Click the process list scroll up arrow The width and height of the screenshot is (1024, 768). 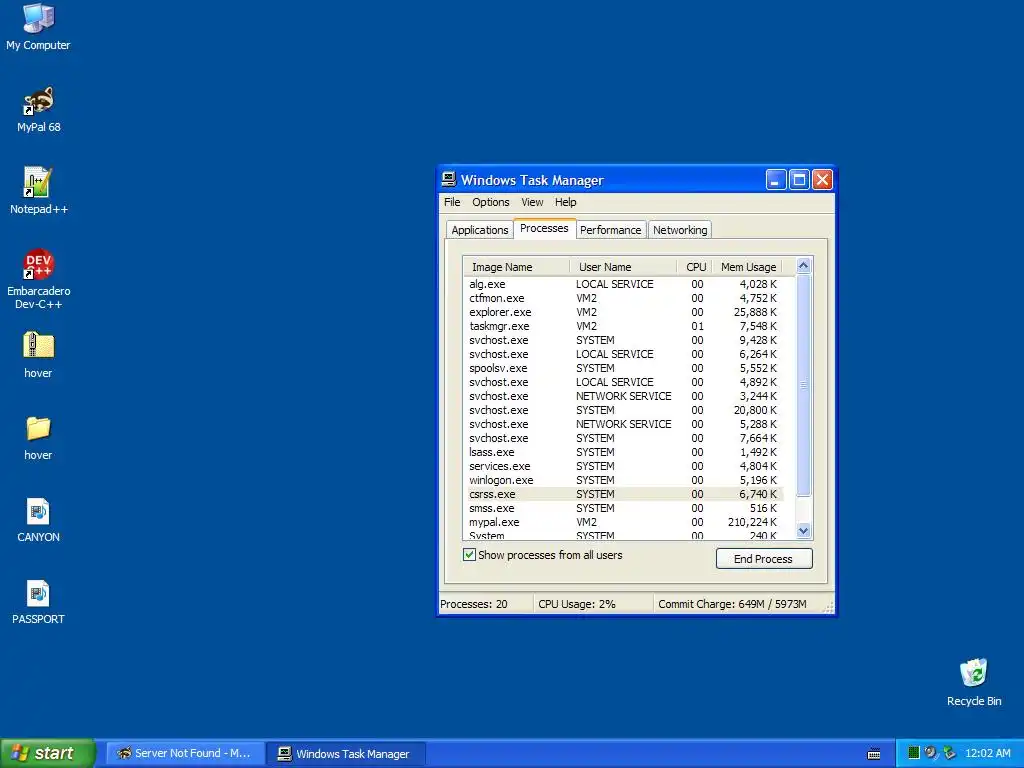[x=803, y=265]
